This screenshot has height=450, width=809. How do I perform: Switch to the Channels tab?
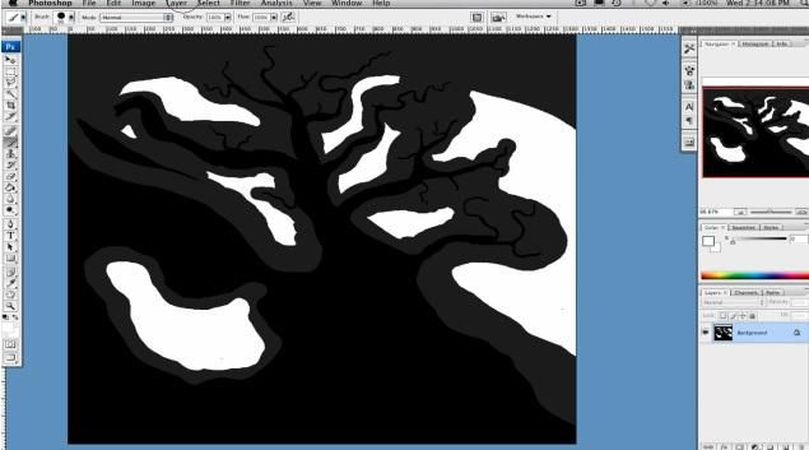746,292
